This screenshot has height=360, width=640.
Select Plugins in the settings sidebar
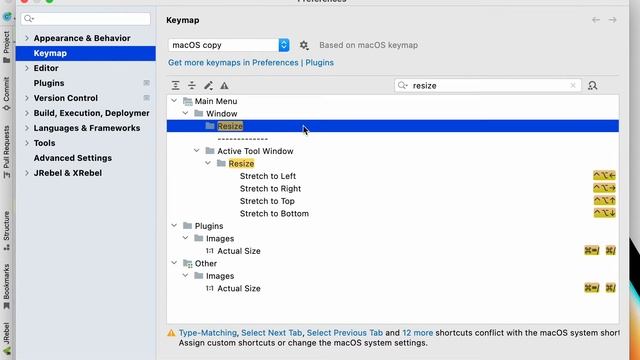(x=49, y=83)
